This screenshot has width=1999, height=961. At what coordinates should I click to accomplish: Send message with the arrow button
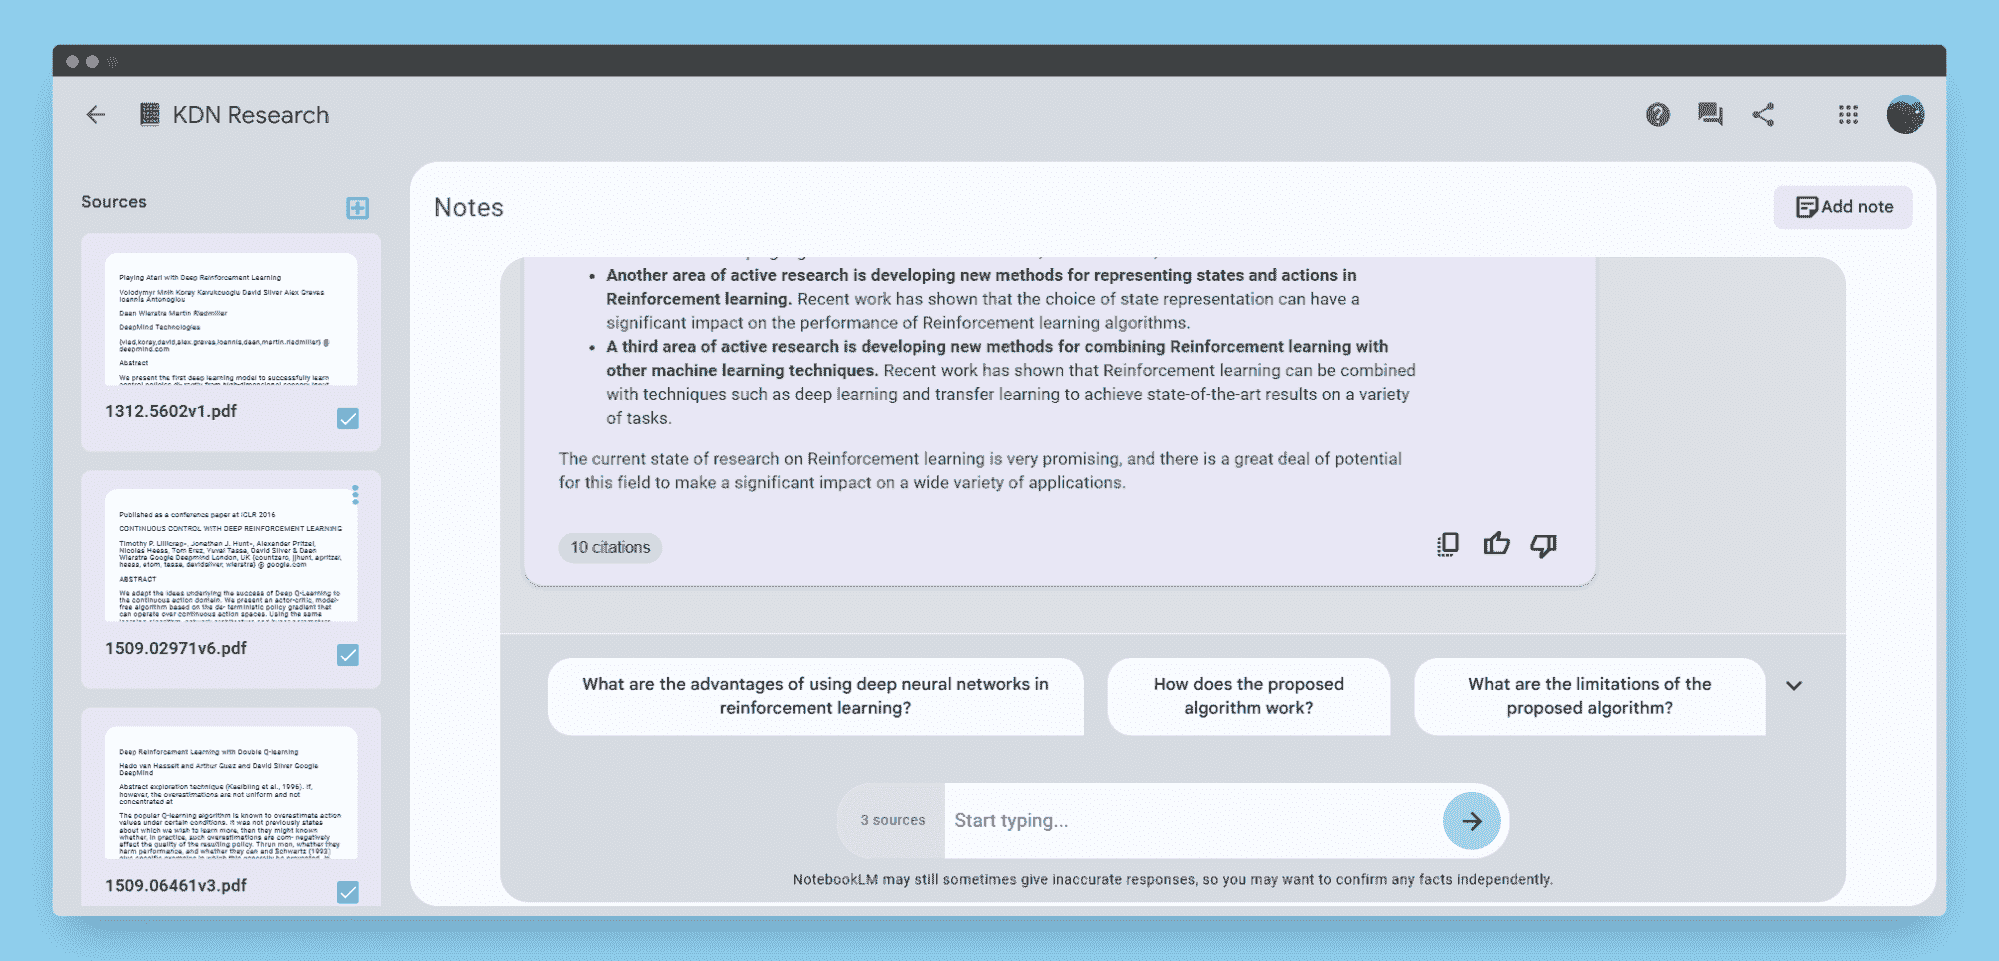click(1471, 821)
